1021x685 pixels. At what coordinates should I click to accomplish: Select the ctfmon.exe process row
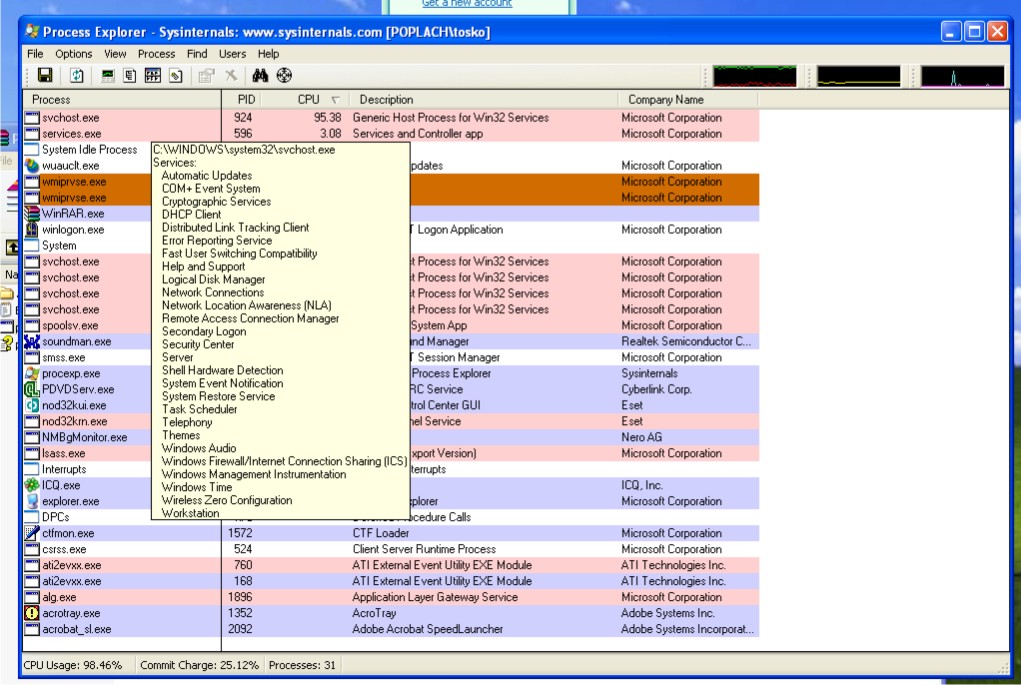pyautogui.click(x=68, y=533)
